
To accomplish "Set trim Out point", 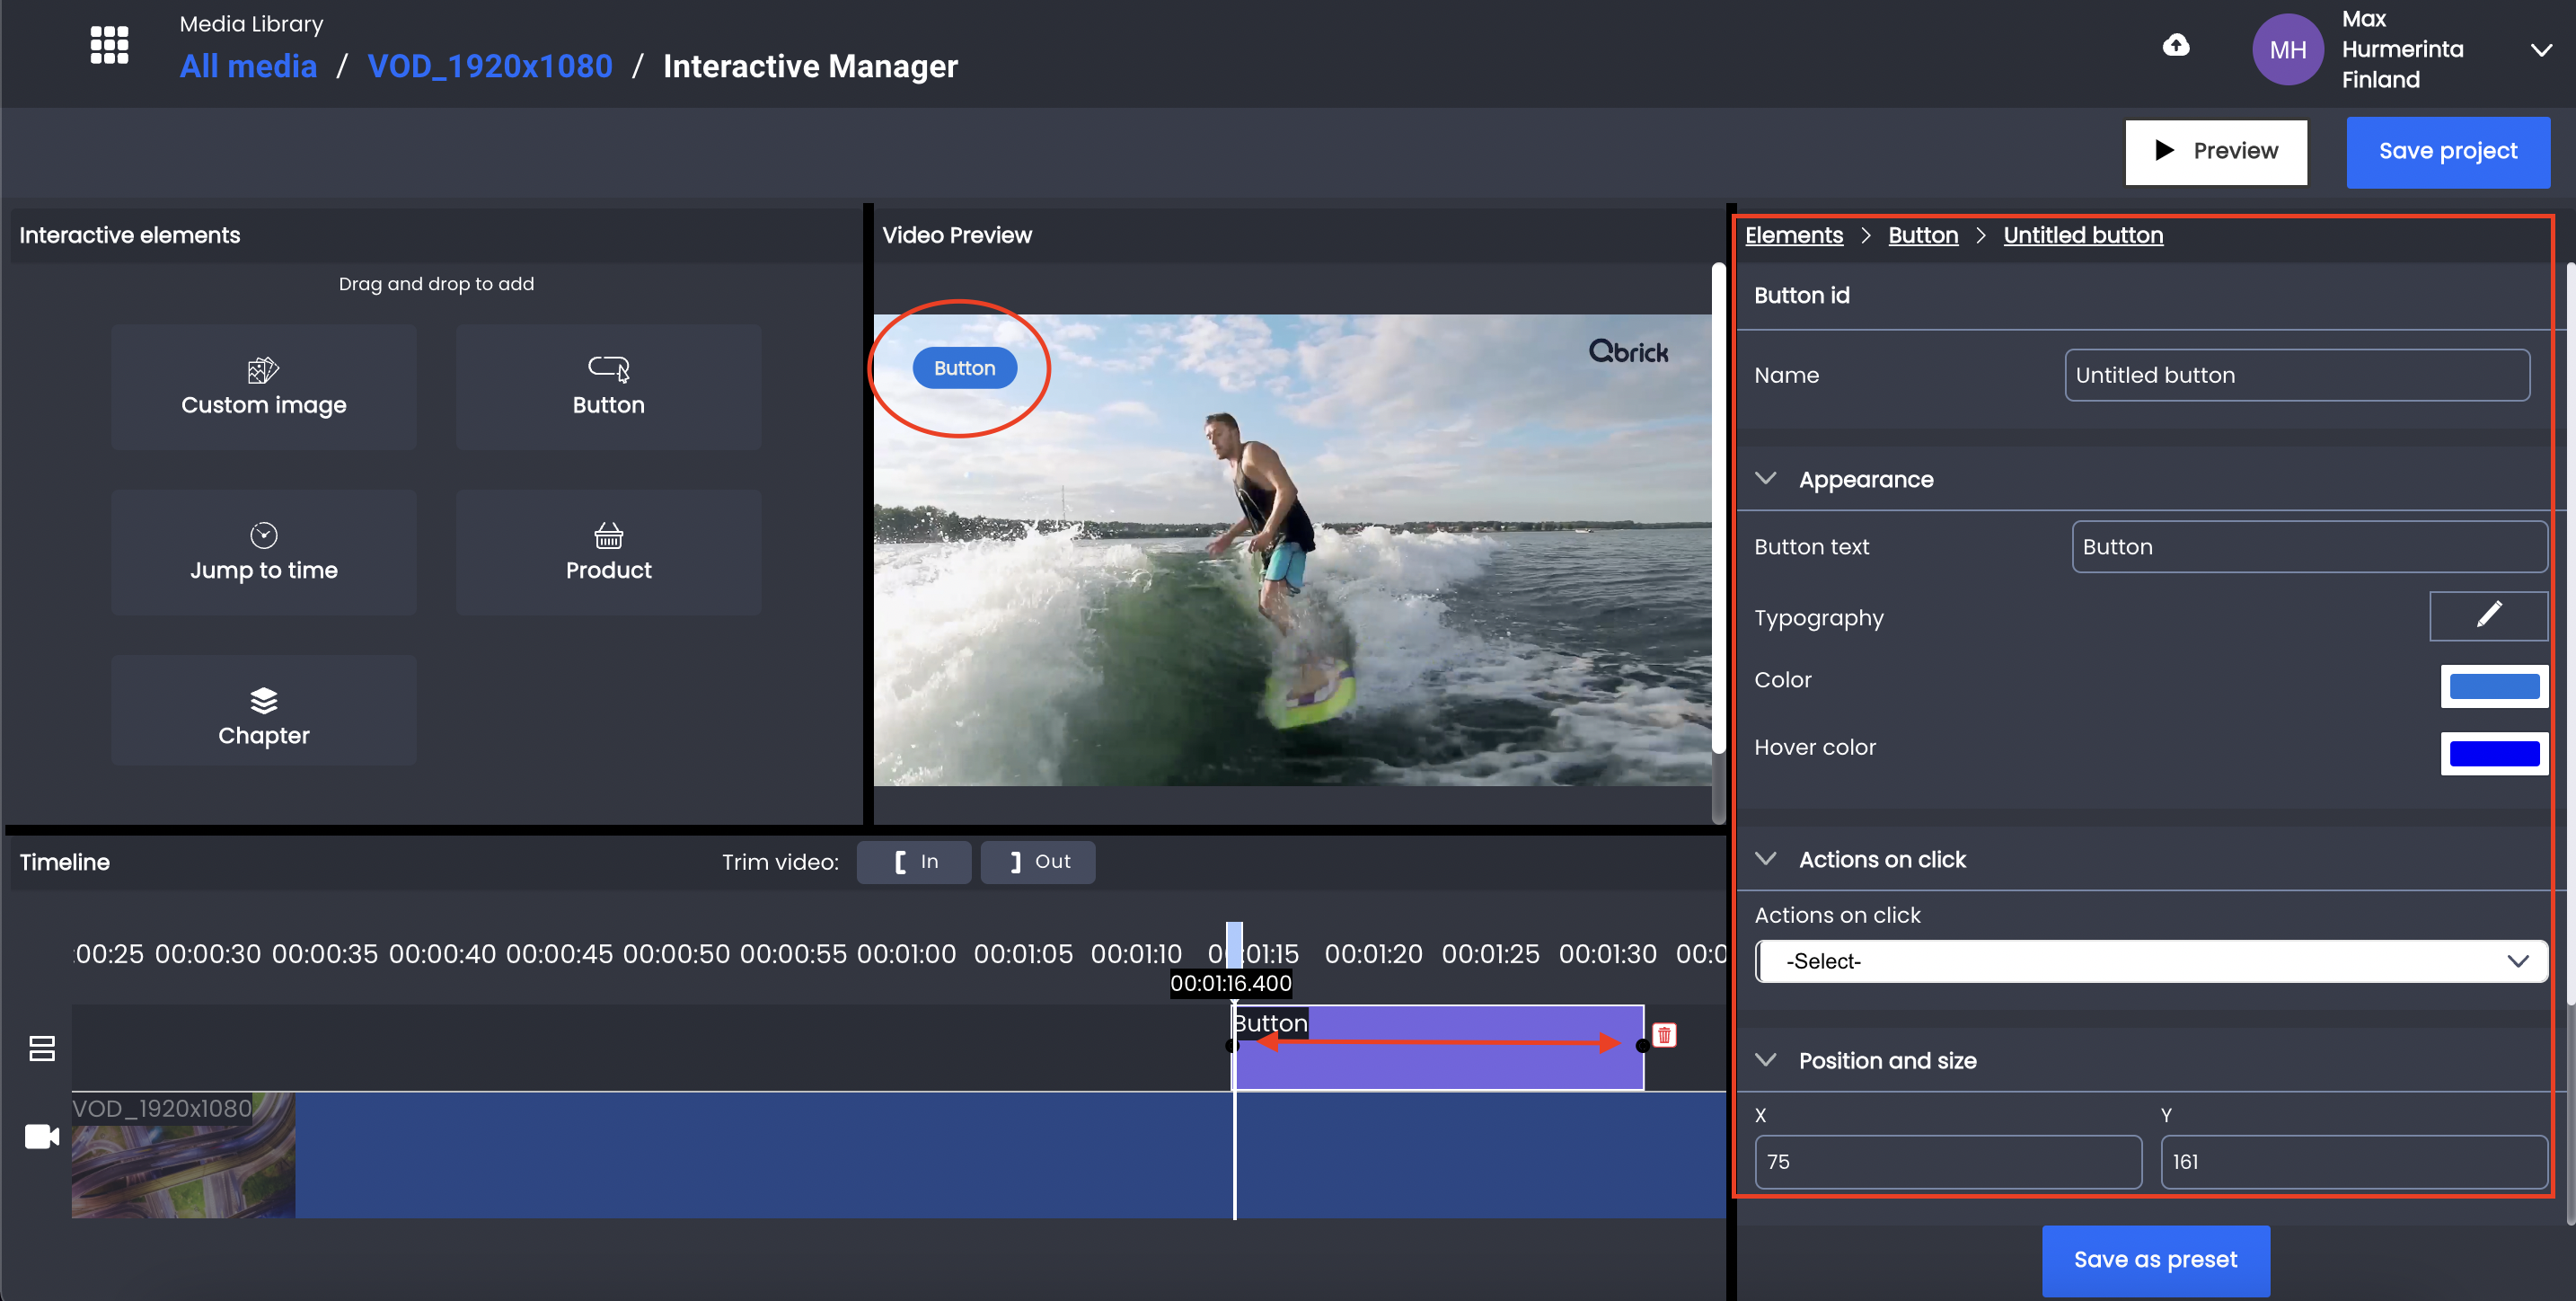I will [1038, 862].
